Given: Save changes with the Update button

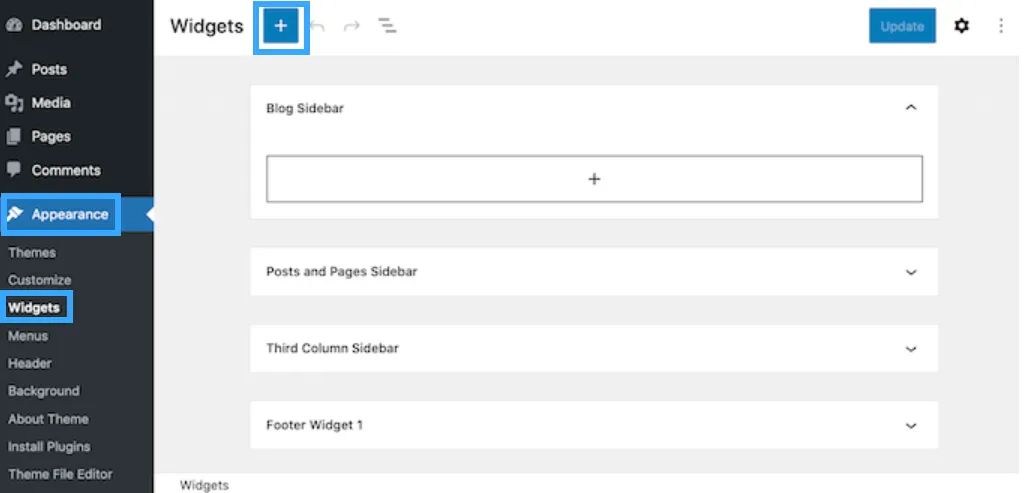Looking at the screenshot, I should coord(902,26).
